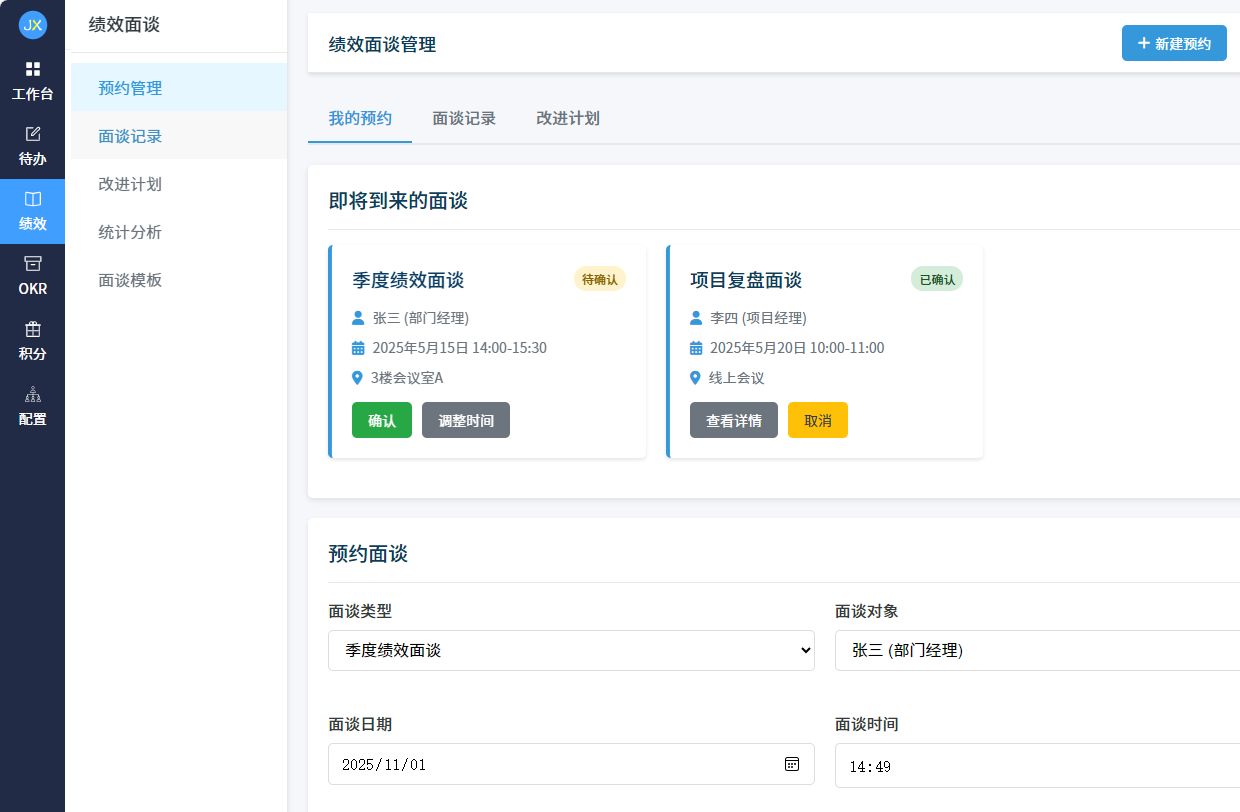The image size is (1240, 812).
Task: Confirm the 季度绩效面谈 with 确认 button
Action: pos(381,420)
